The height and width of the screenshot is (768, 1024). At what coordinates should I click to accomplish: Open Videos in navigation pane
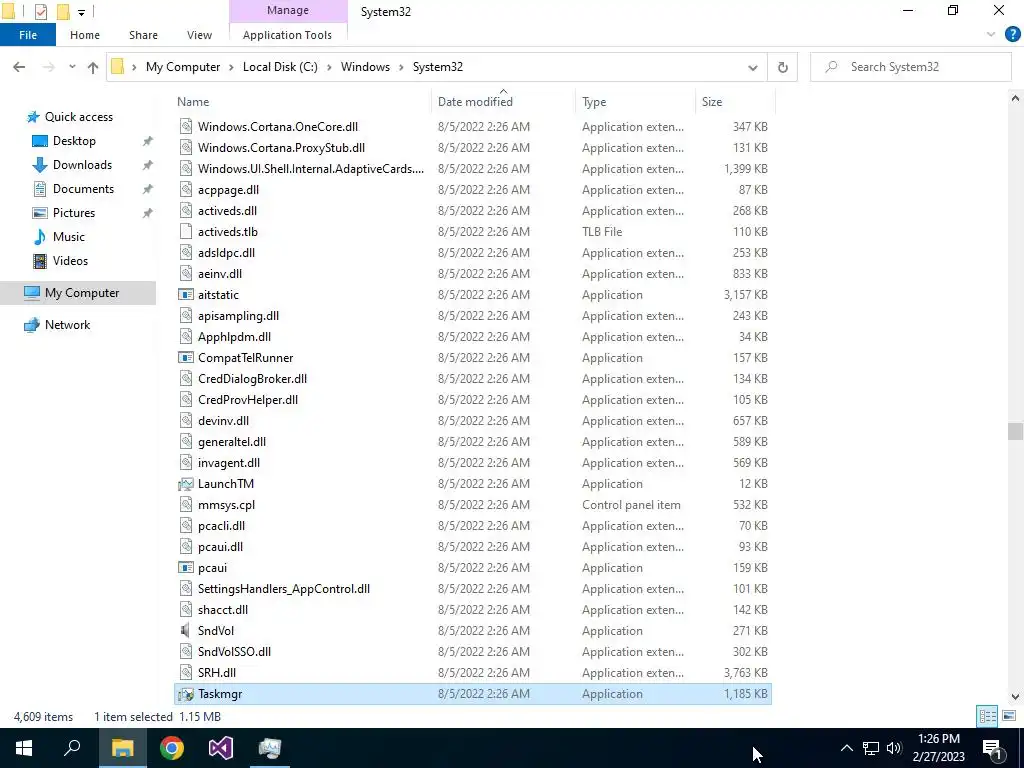[x=71, y=261]
